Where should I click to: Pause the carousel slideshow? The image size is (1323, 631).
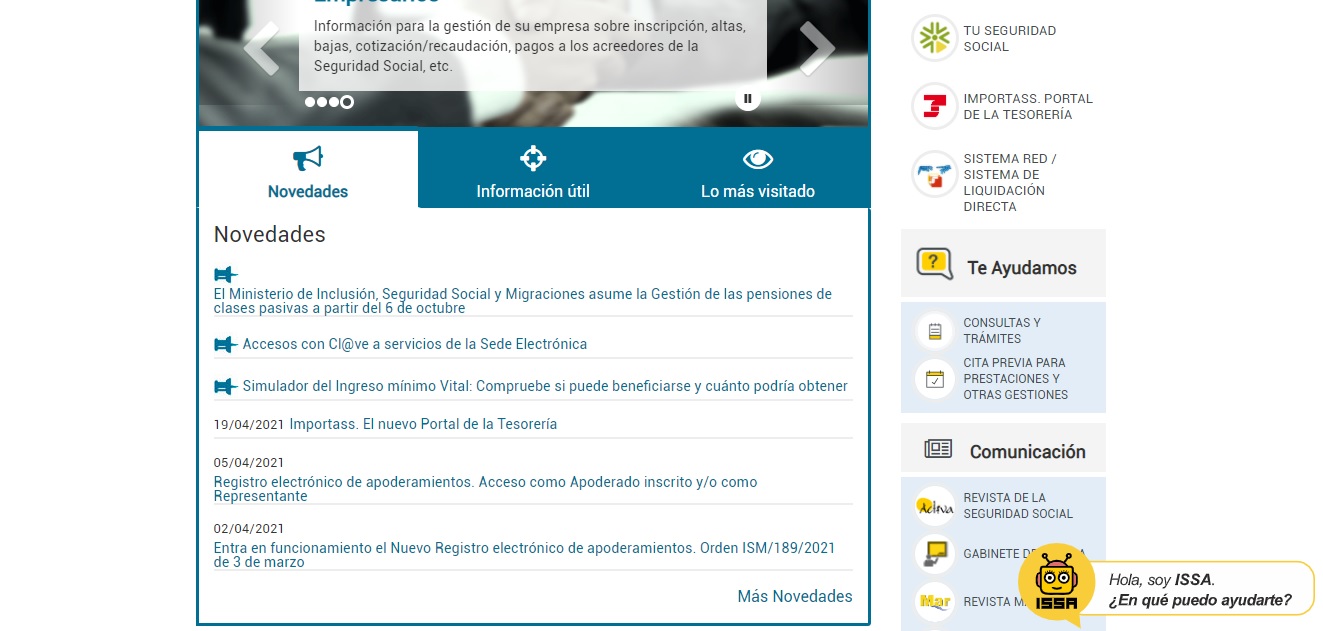747,98
